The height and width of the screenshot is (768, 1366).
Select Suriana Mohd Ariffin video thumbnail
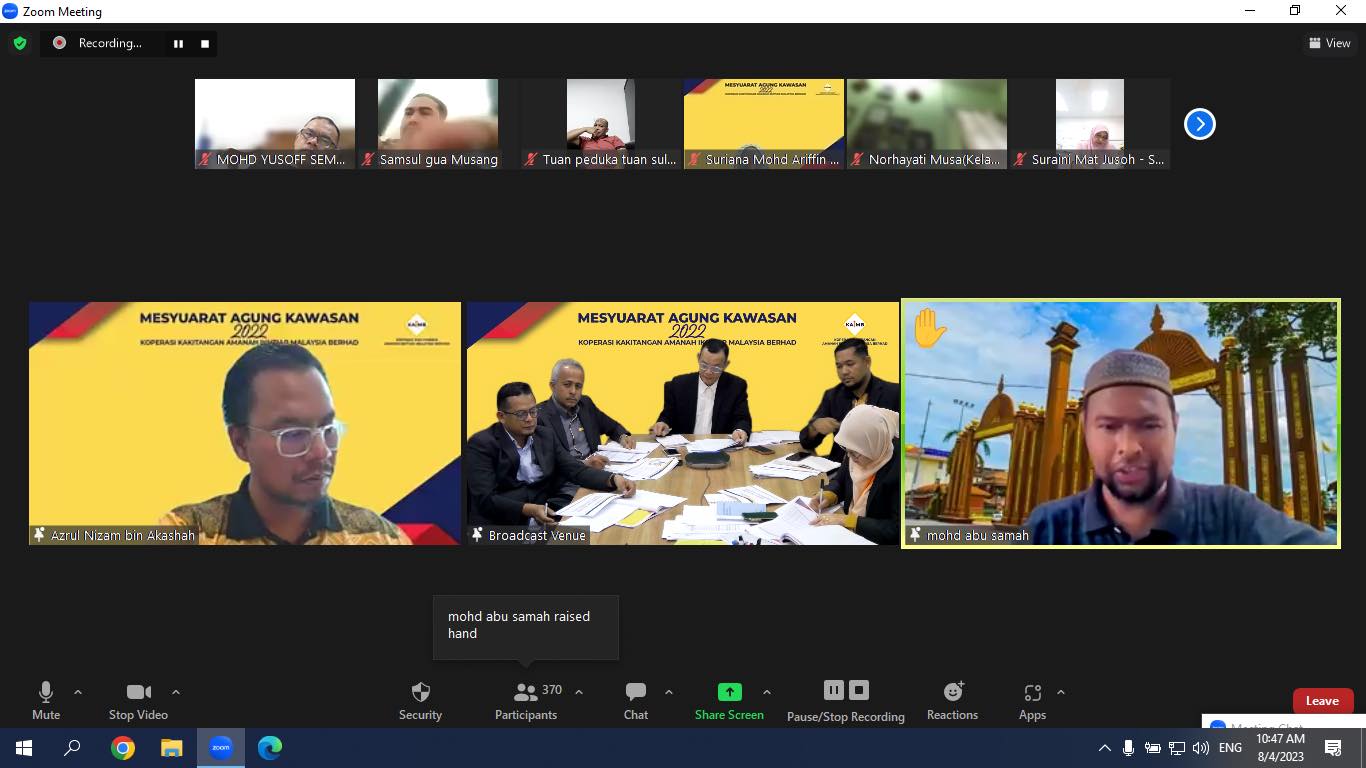(764, 124)
